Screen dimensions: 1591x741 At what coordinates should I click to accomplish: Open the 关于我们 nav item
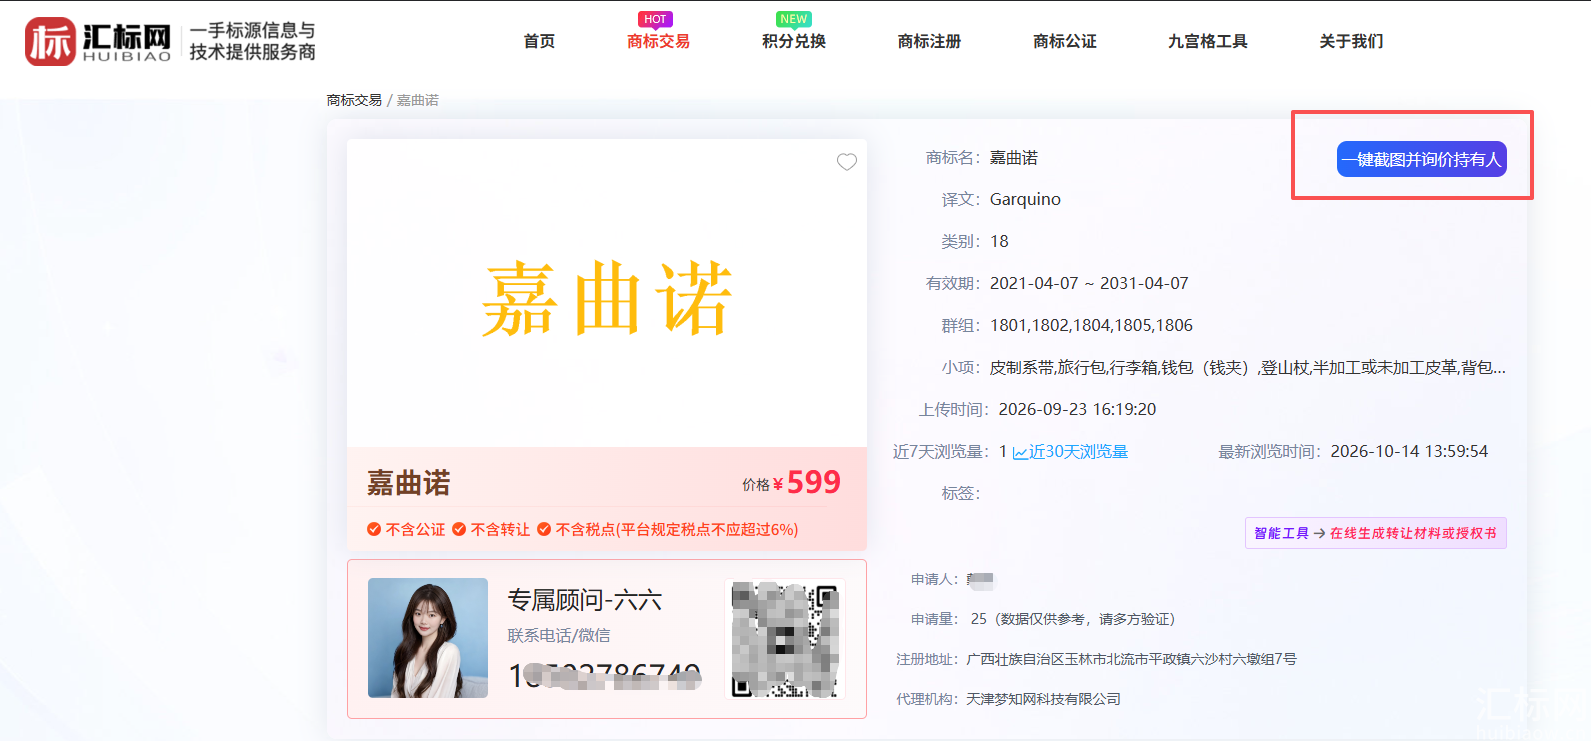tap(1351, 41)
